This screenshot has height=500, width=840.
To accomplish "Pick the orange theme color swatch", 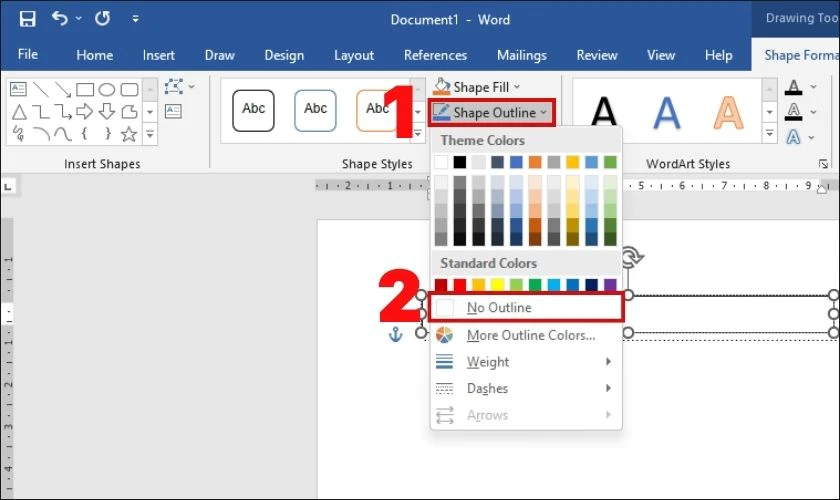I will click(535, 162).
